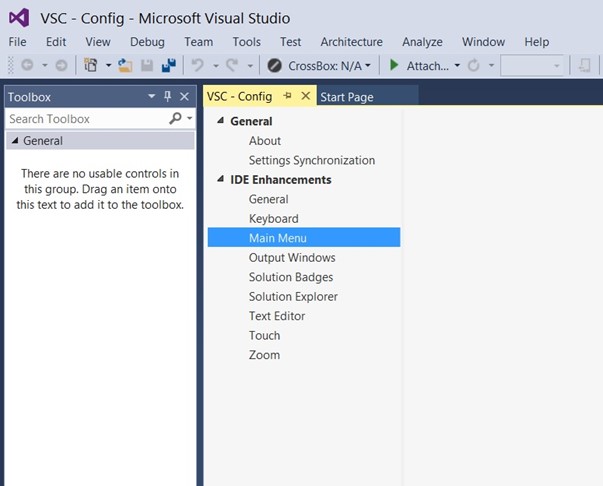This screenshot has width=603, height=486.
Task: Click the Redo toolbar icon
Action: coord(232,65)
